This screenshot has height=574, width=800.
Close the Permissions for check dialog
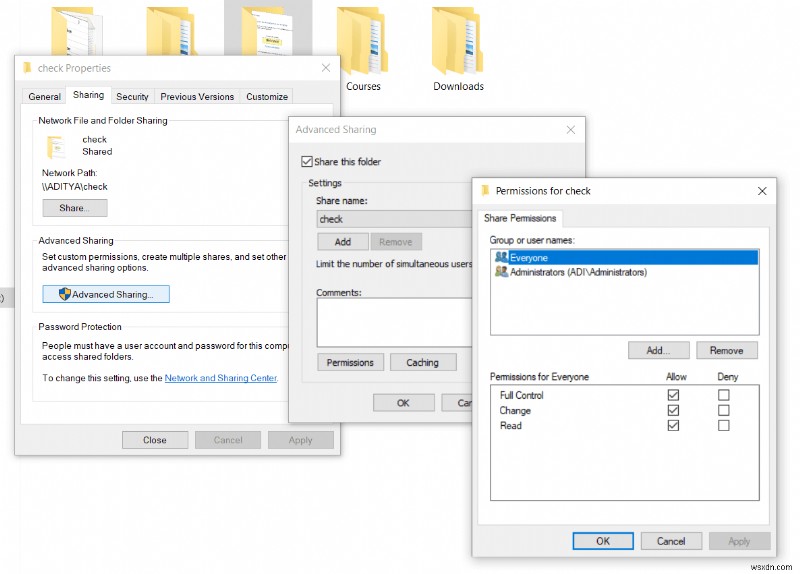(762, 191)
